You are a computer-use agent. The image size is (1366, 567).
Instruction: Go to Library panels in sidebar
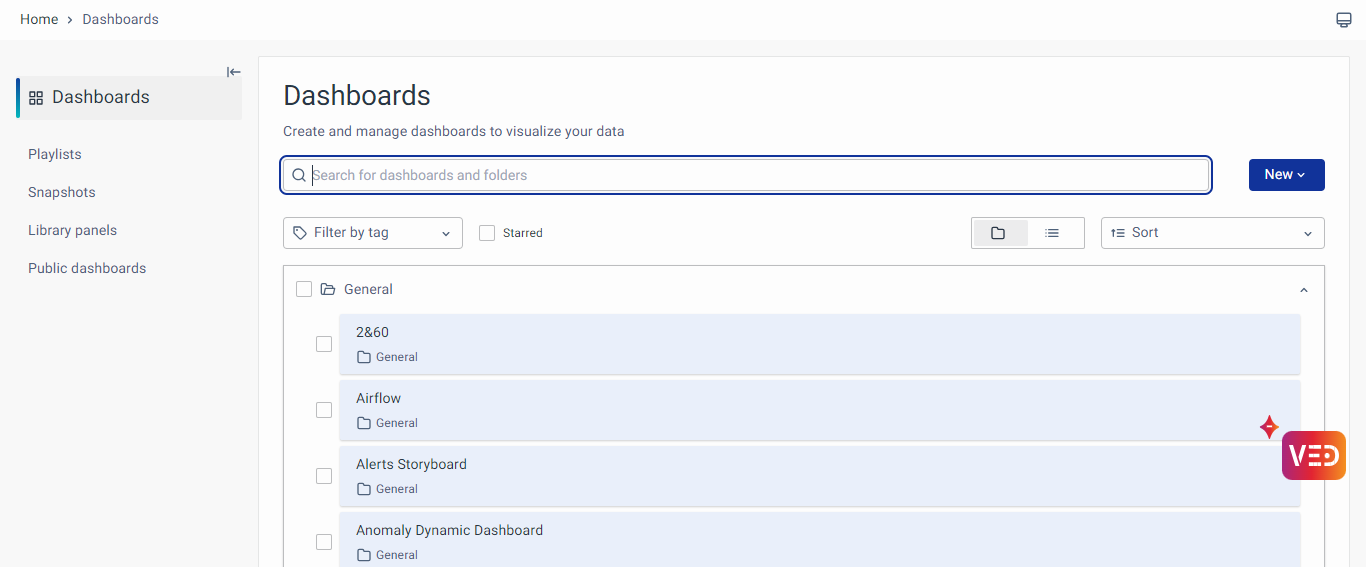point(72,230)
